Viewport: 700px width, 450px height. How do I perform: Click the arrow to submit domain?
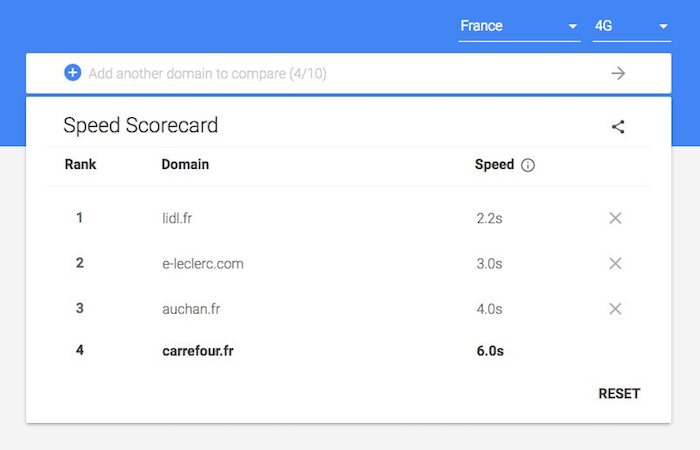[618, 73]
